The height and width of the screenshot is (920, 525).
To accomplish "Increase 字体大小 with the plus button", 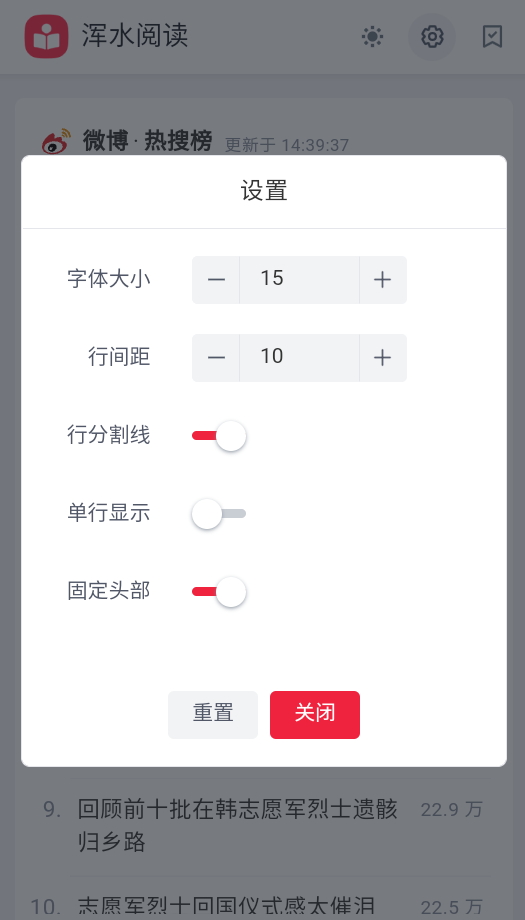I will 383,280.
